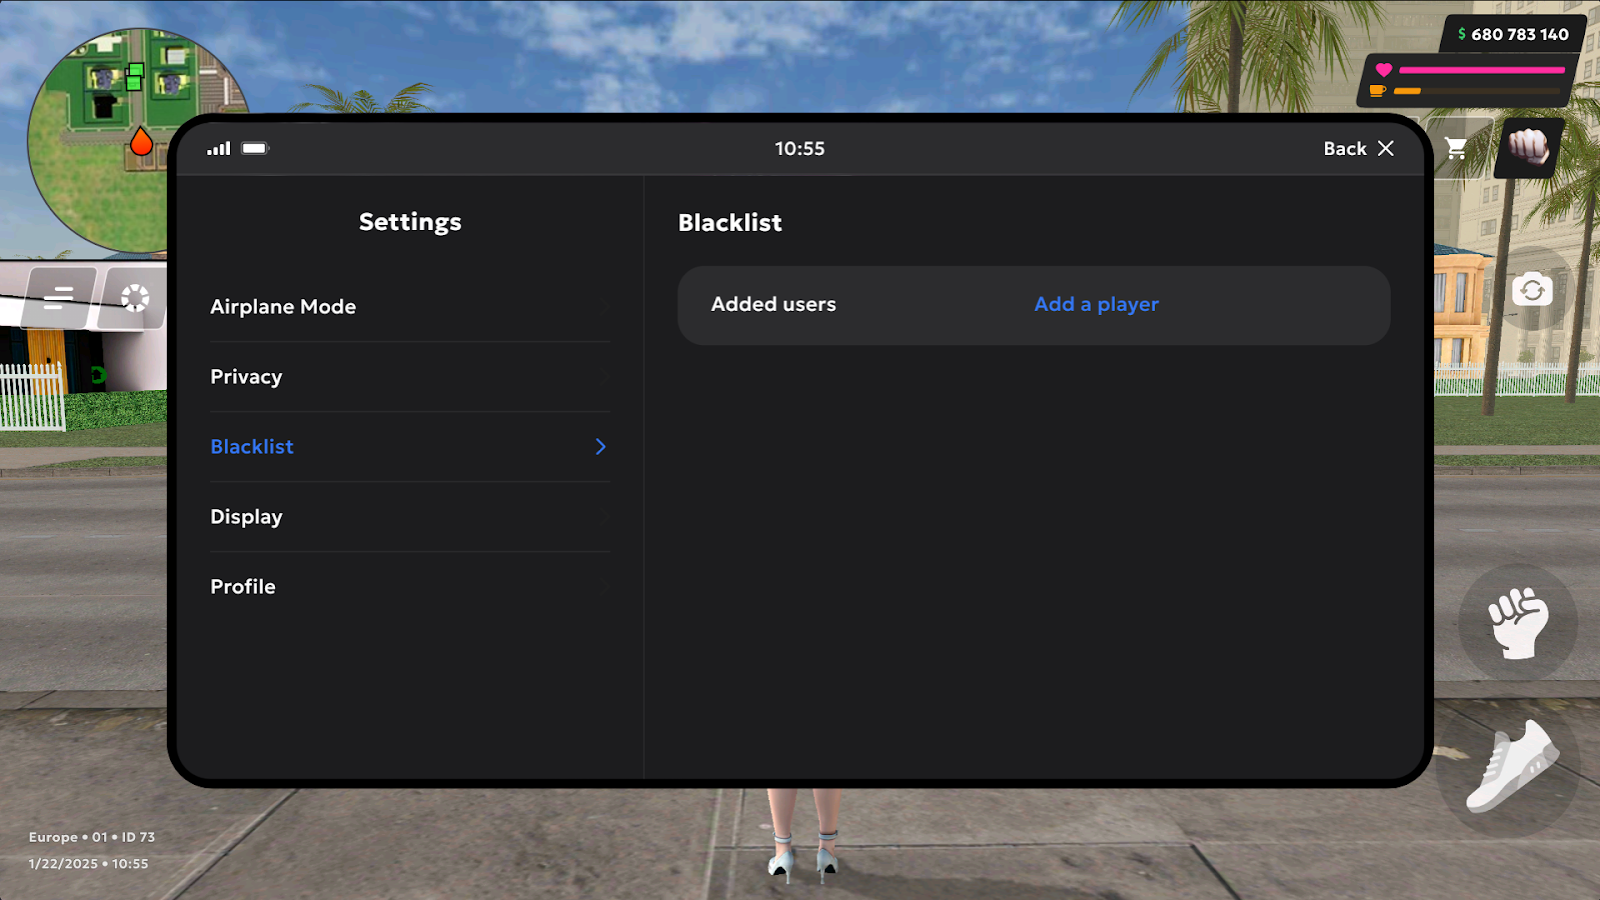Viewport: 1600px width, 900px height.
Task: Tap the fist weapon slot icon
Action: pyautogui.click(x=1528, y=148)
